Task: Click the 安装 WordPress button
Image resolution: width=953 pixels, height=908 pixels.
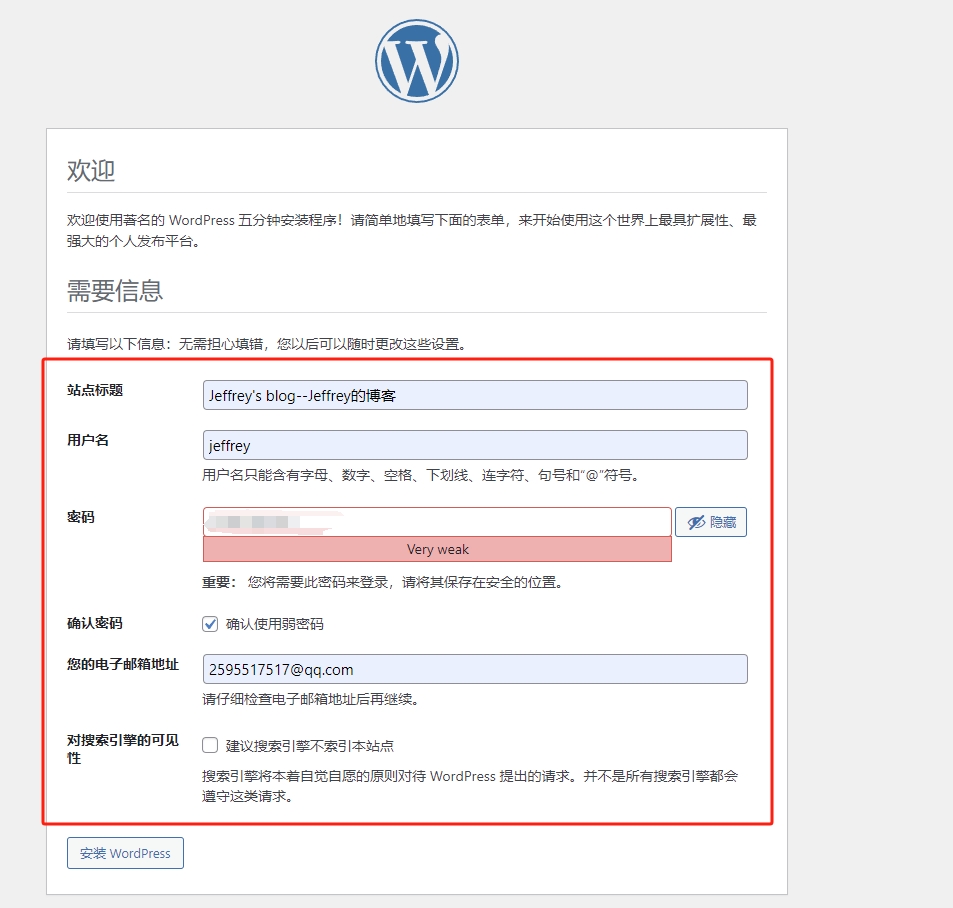Action: (x=125, y=853)
